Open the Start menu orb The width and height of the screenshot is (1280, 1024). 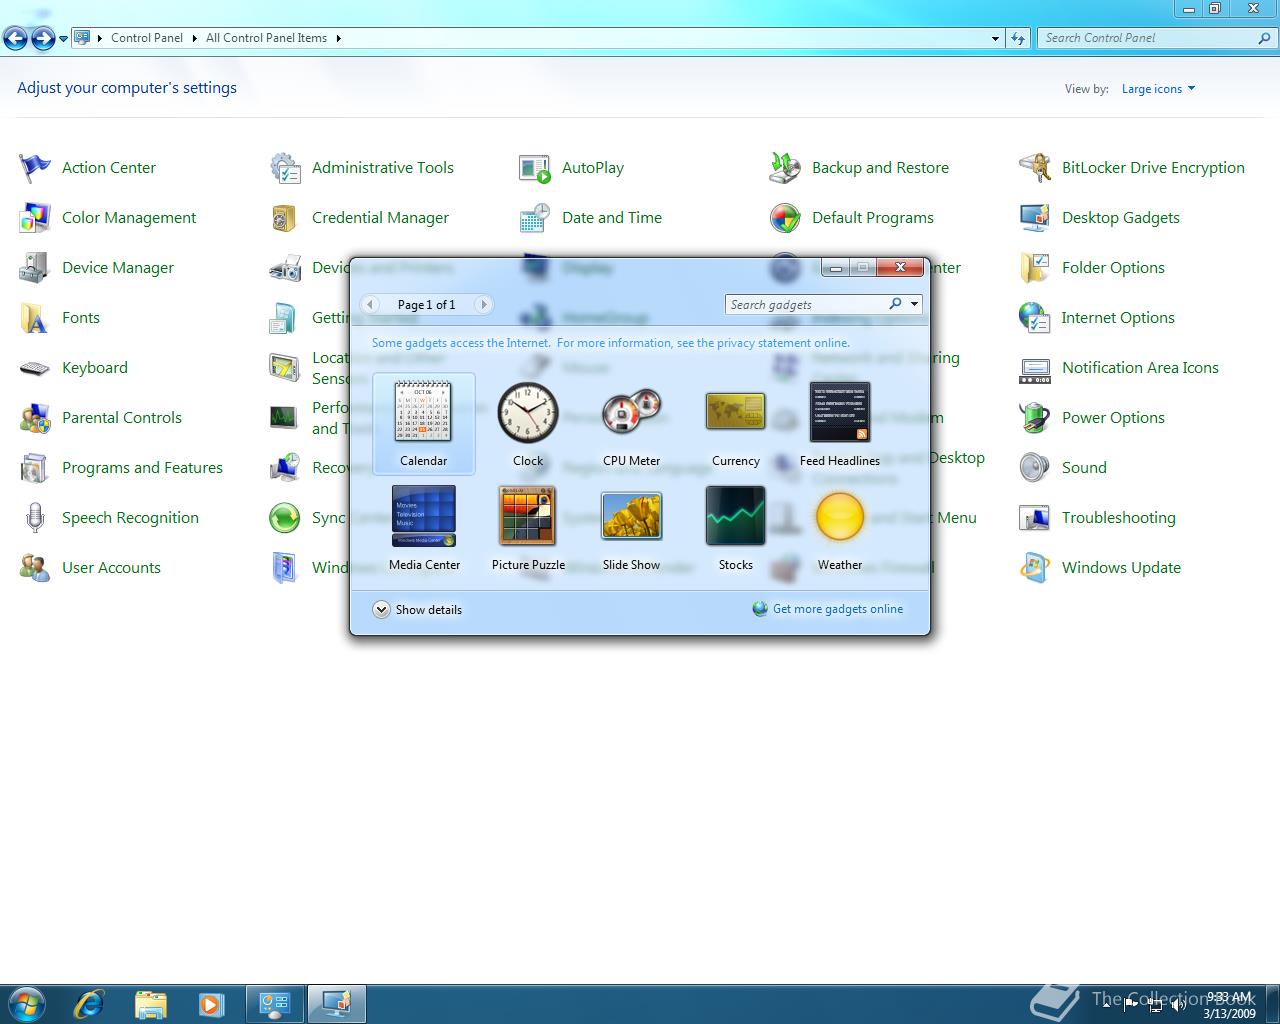(x=27, y=1003)
